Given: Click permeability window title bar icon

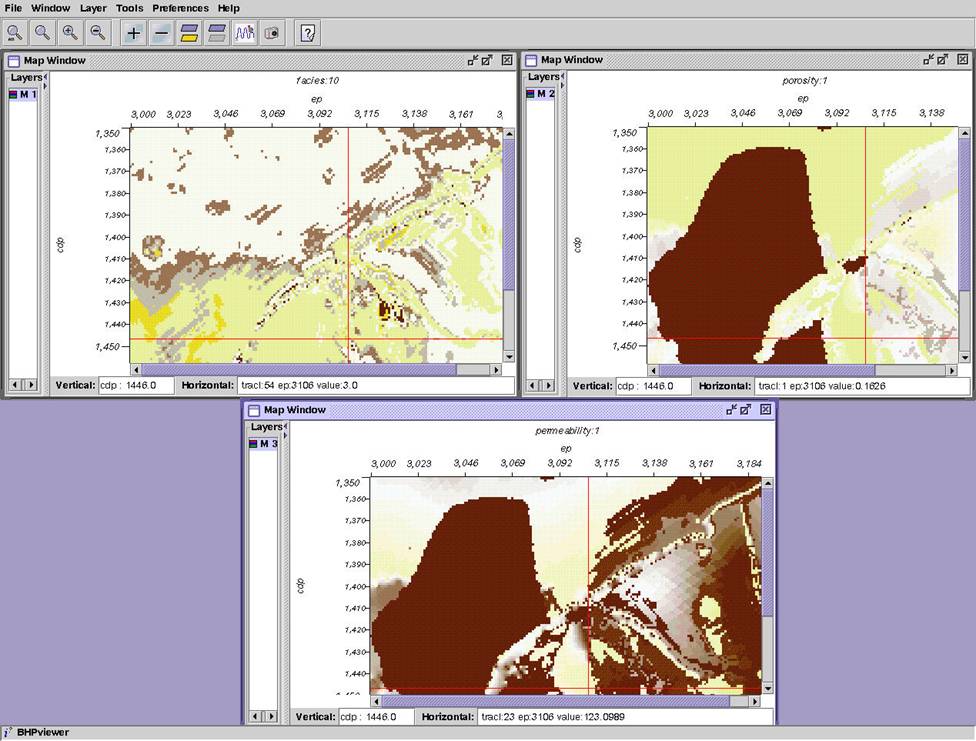Looking at the screenshot, I should click(254, 410).
